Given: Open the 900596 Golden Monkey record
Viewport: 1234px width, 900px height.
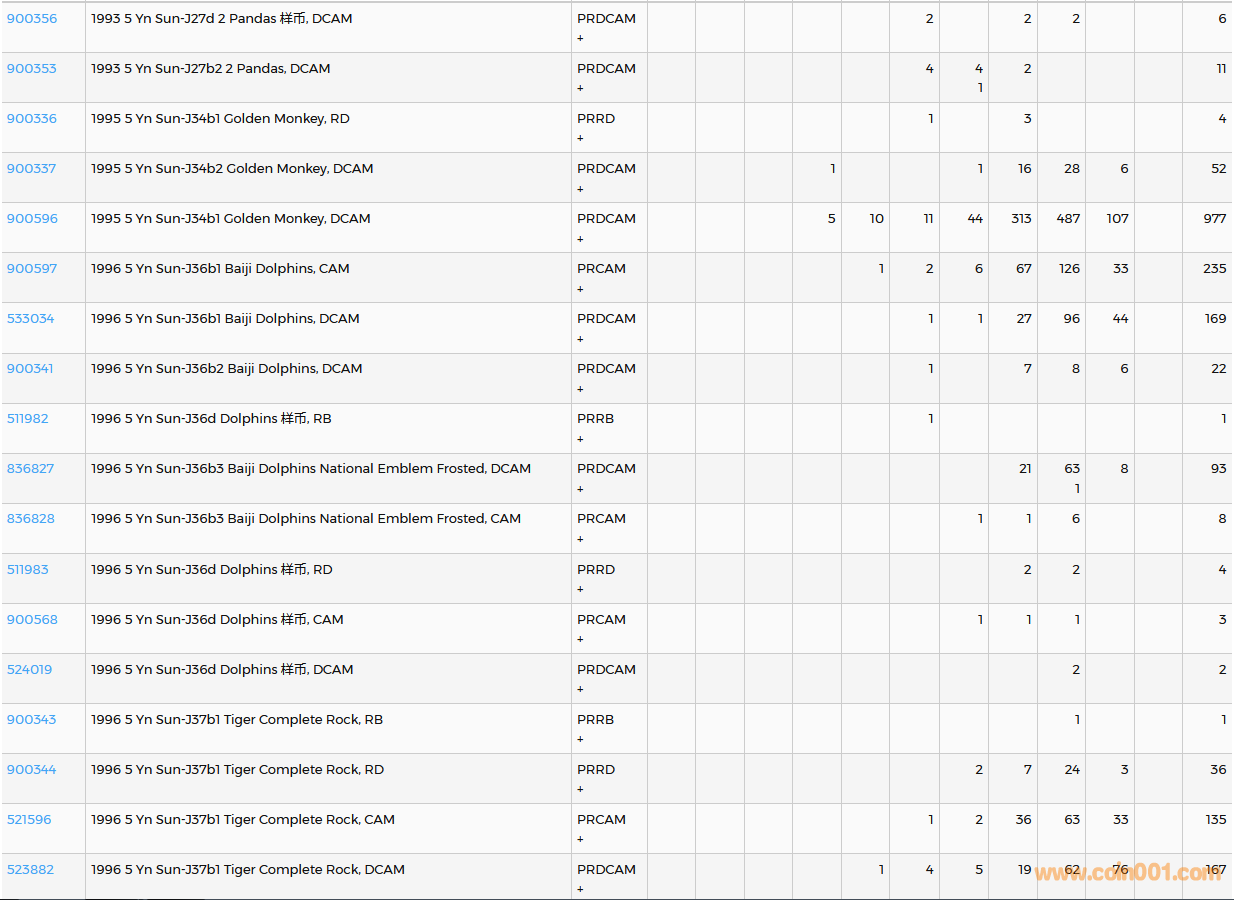Looking at the screenshot, I should coord(32,219).
